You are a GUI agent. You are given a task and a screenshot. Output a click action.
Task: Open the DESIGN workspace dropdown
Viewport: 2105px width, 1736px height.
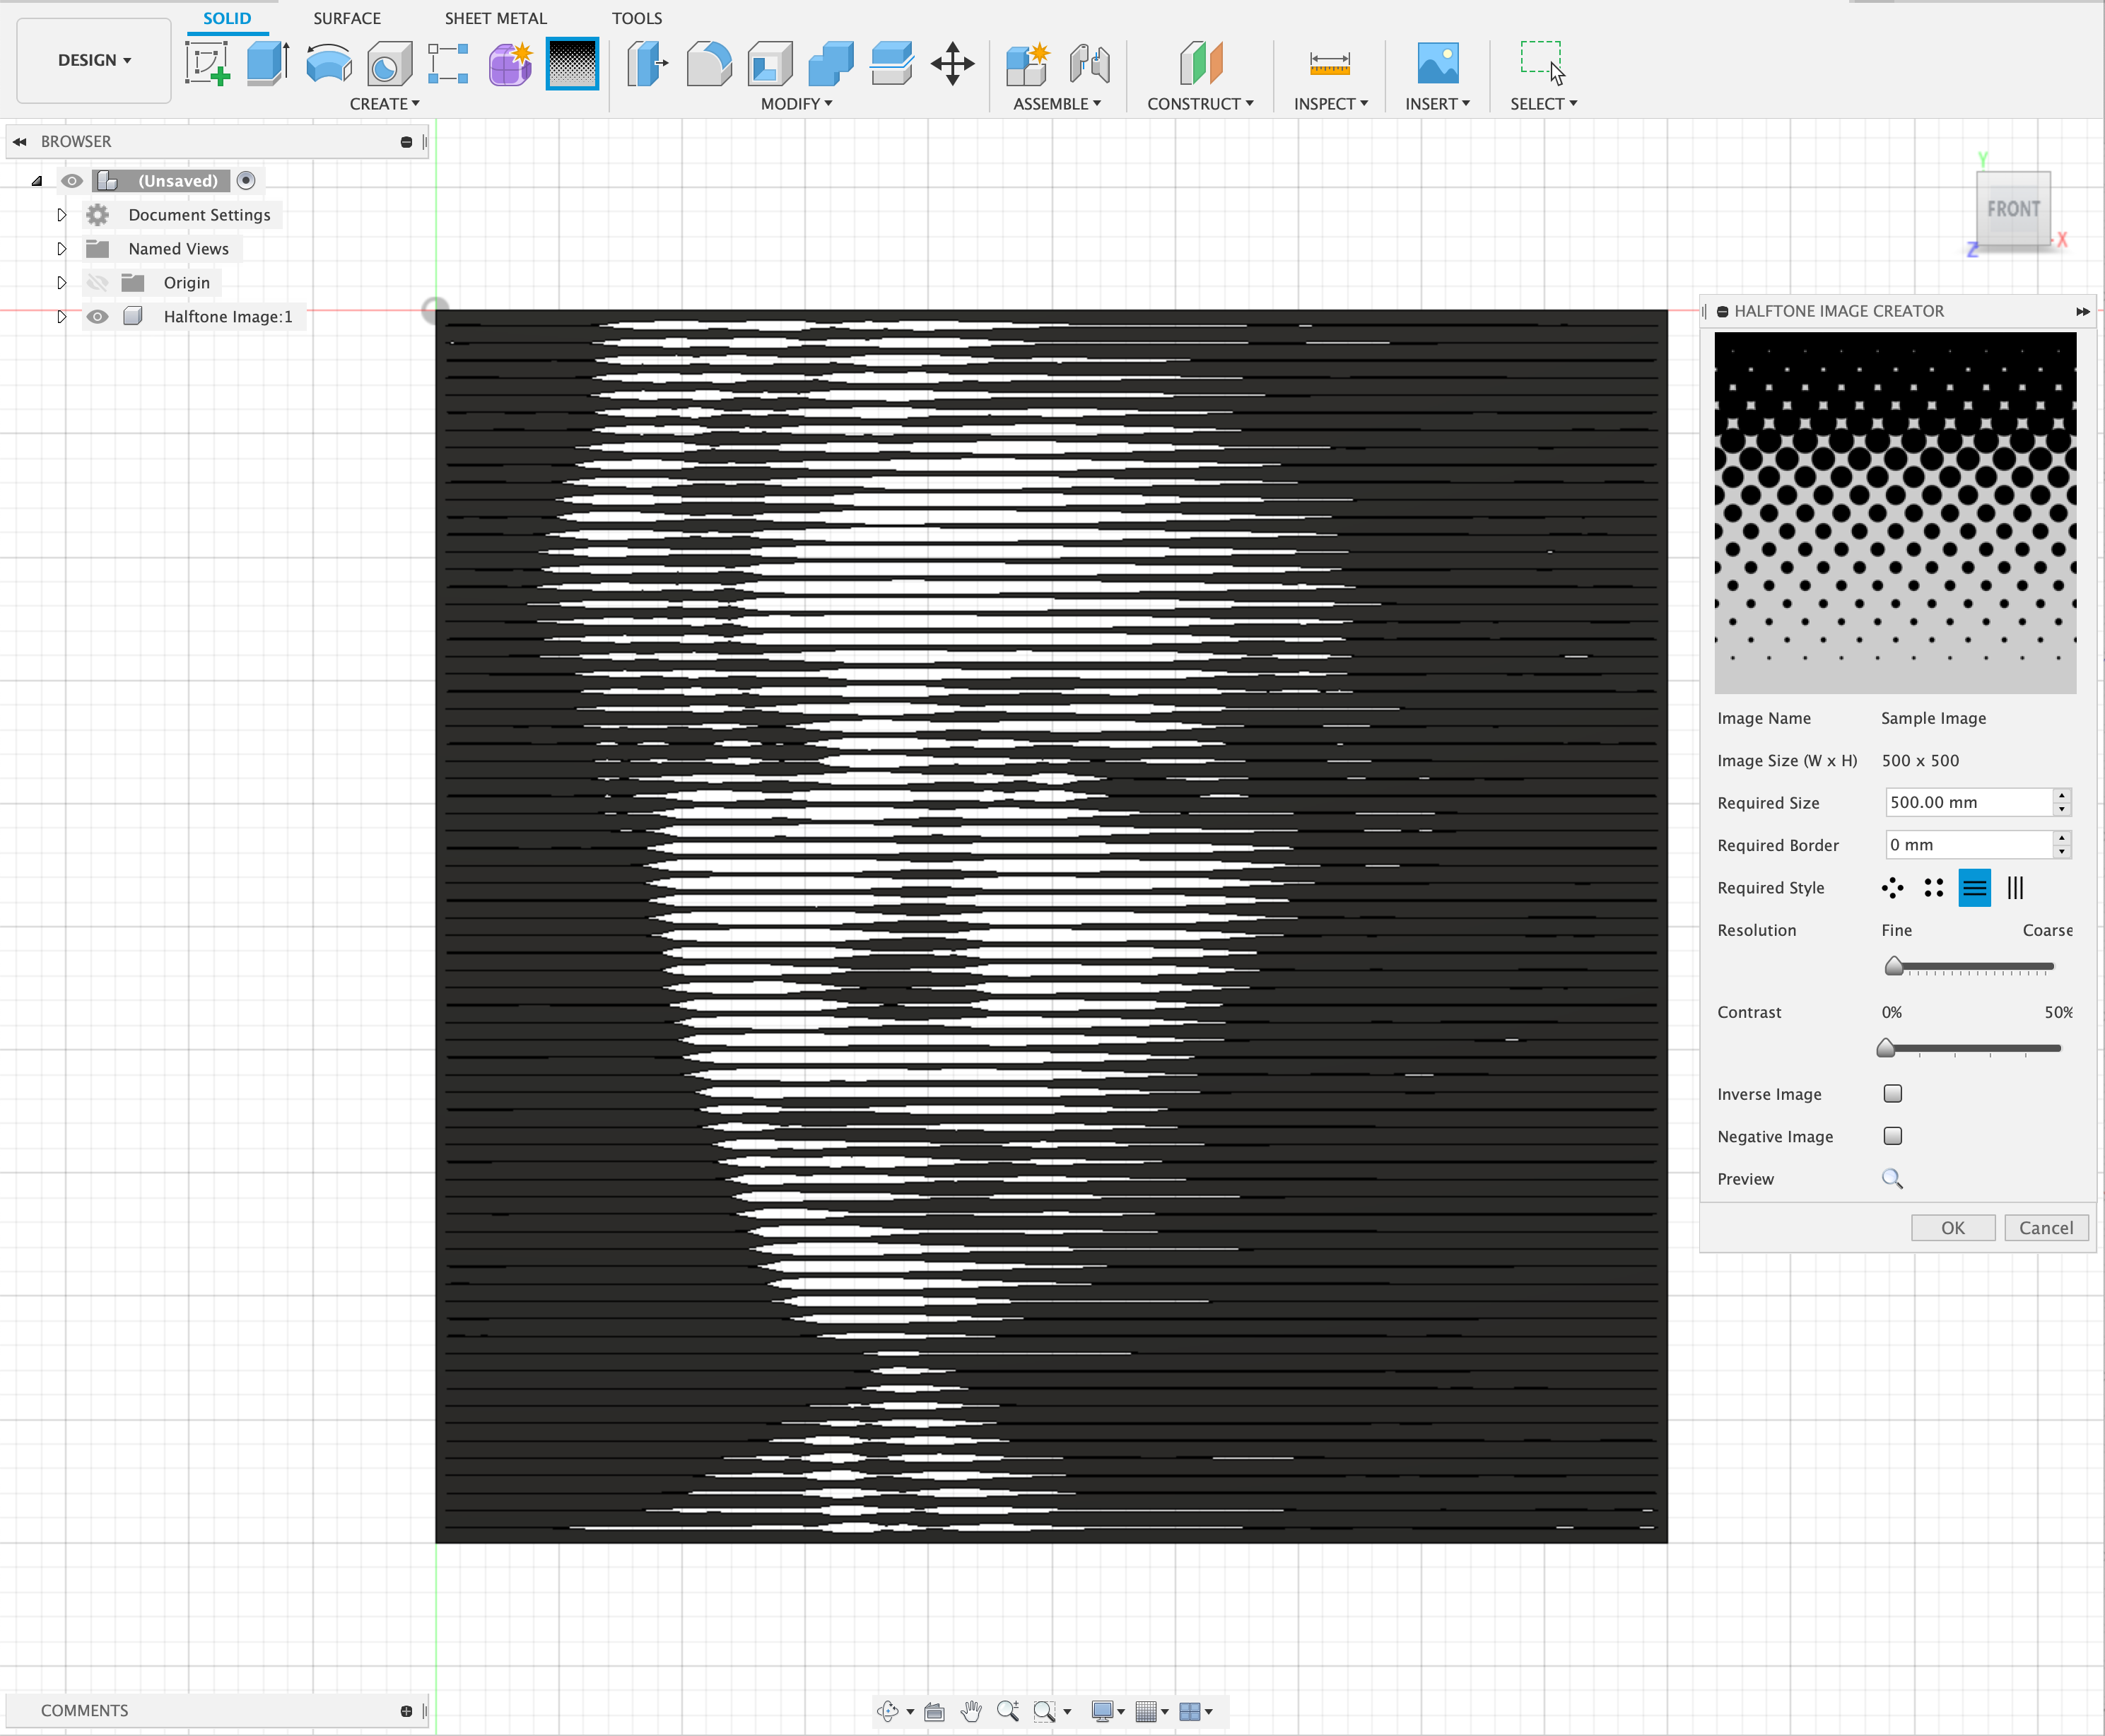click(x=94, y=60)
